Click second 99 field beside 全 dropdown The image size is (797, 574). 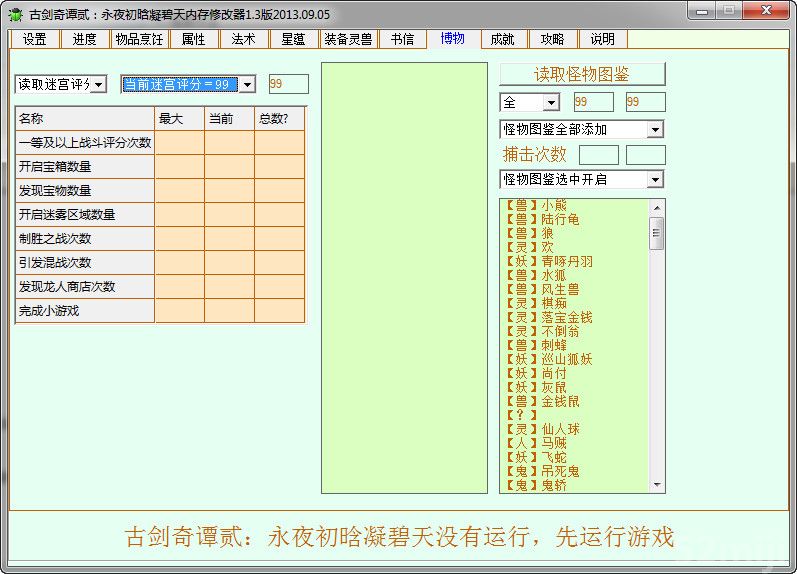point(646,102)
